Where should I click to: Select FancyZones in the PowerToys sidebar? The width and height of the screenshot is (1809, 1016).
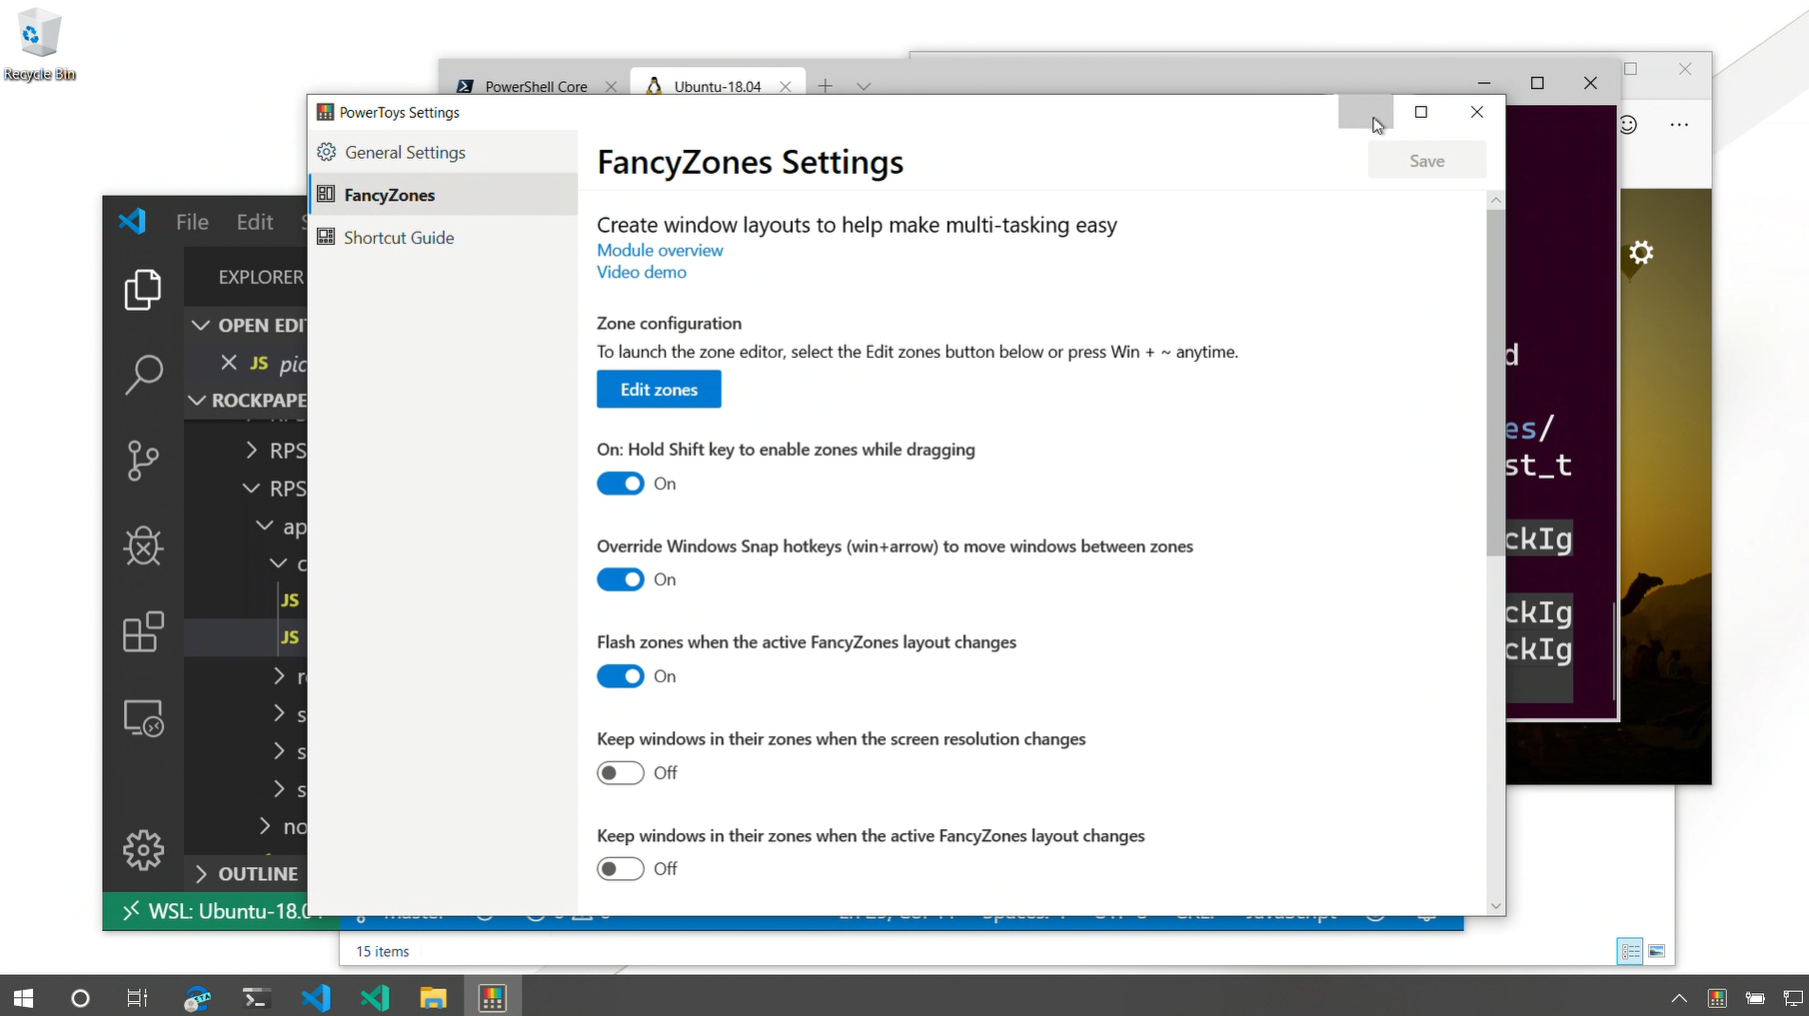tap(443, 195)
